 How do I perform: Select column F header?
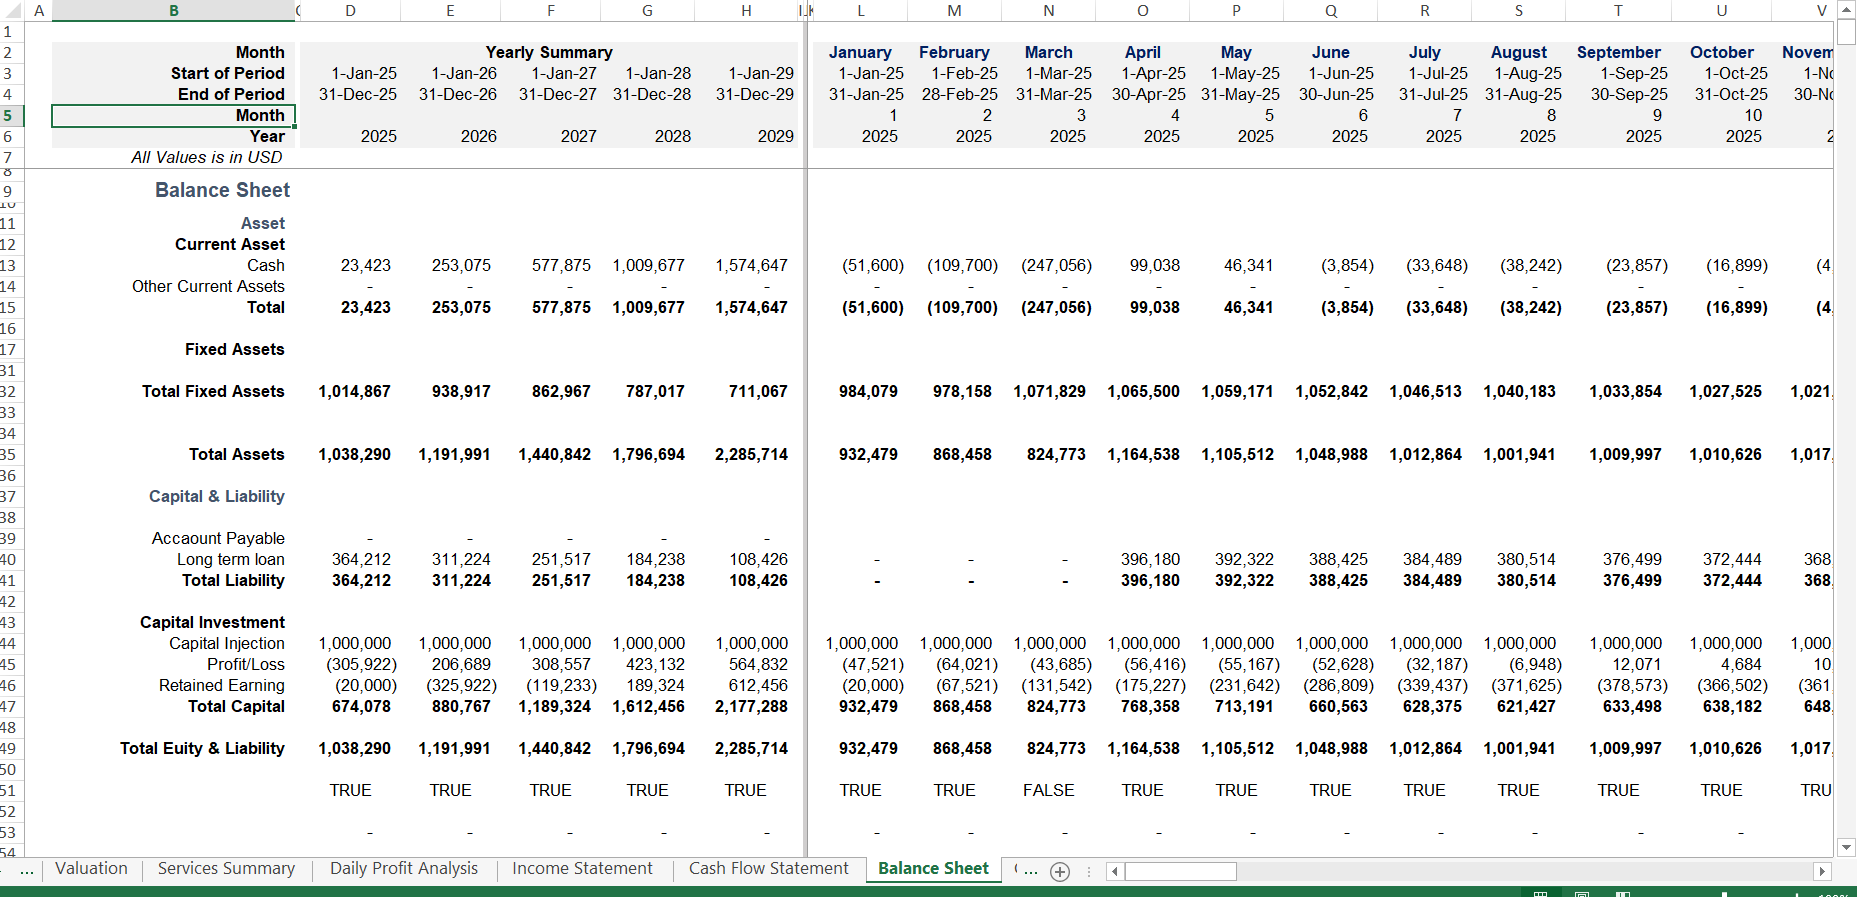point(550,11)
